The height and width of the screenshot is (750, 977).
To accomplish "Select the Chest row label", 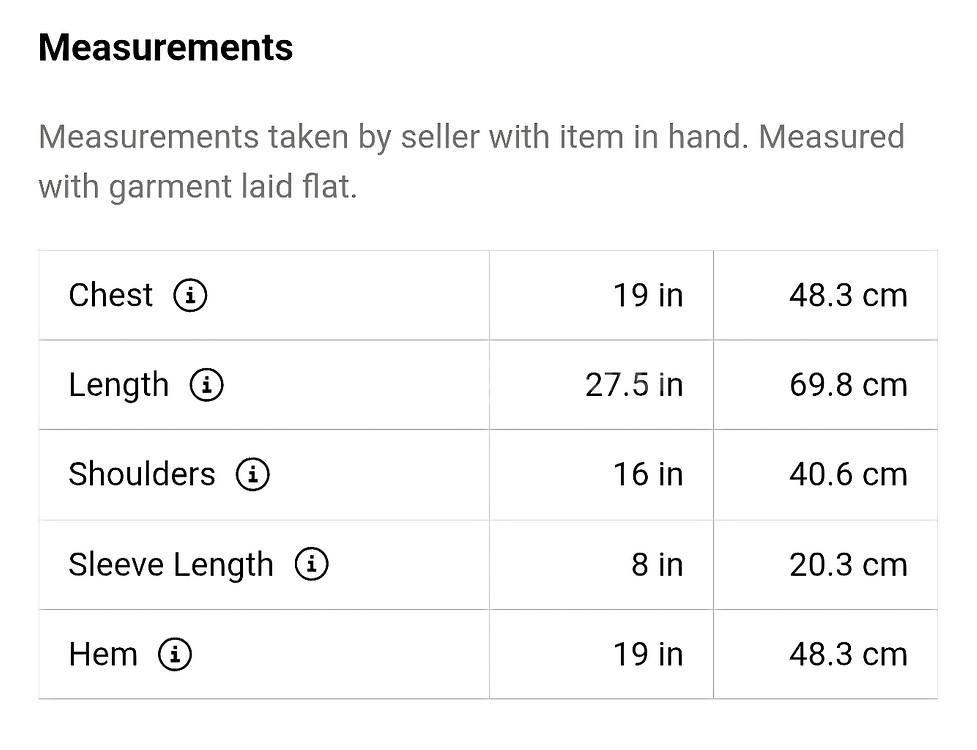I will (111, 295).
